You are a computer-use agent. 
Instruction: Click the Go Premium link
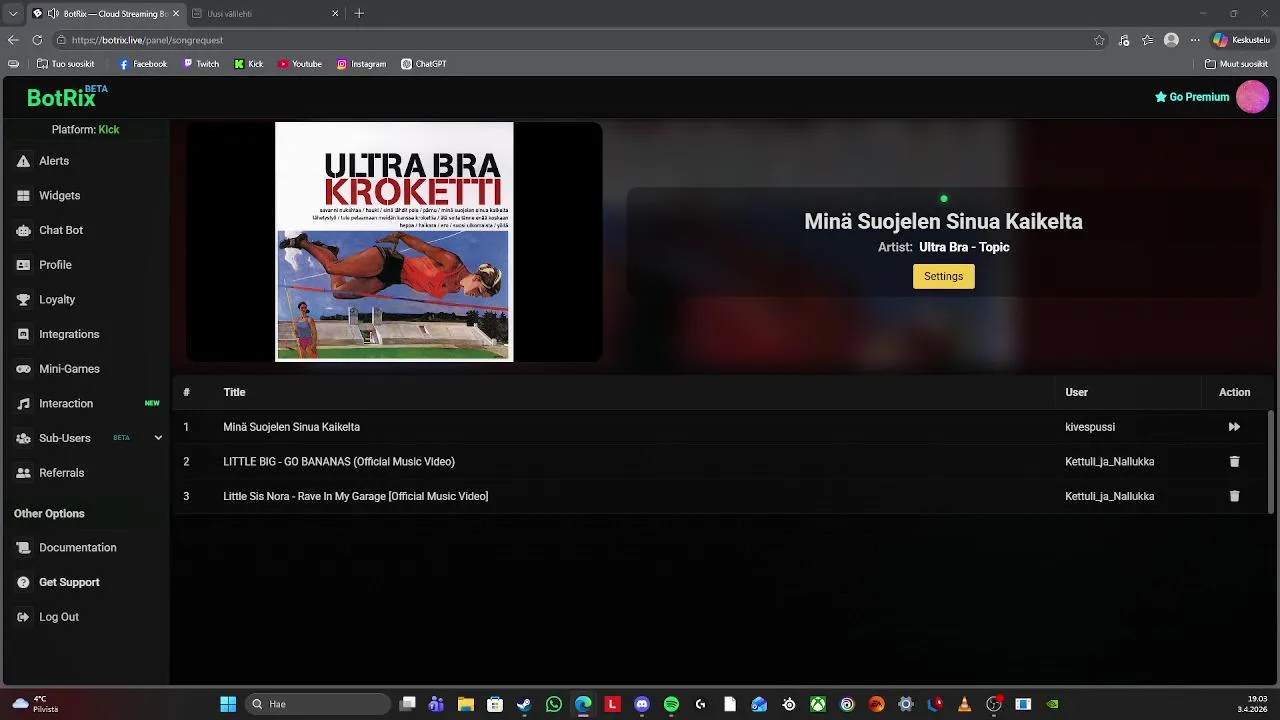[x=1192, y=97]
